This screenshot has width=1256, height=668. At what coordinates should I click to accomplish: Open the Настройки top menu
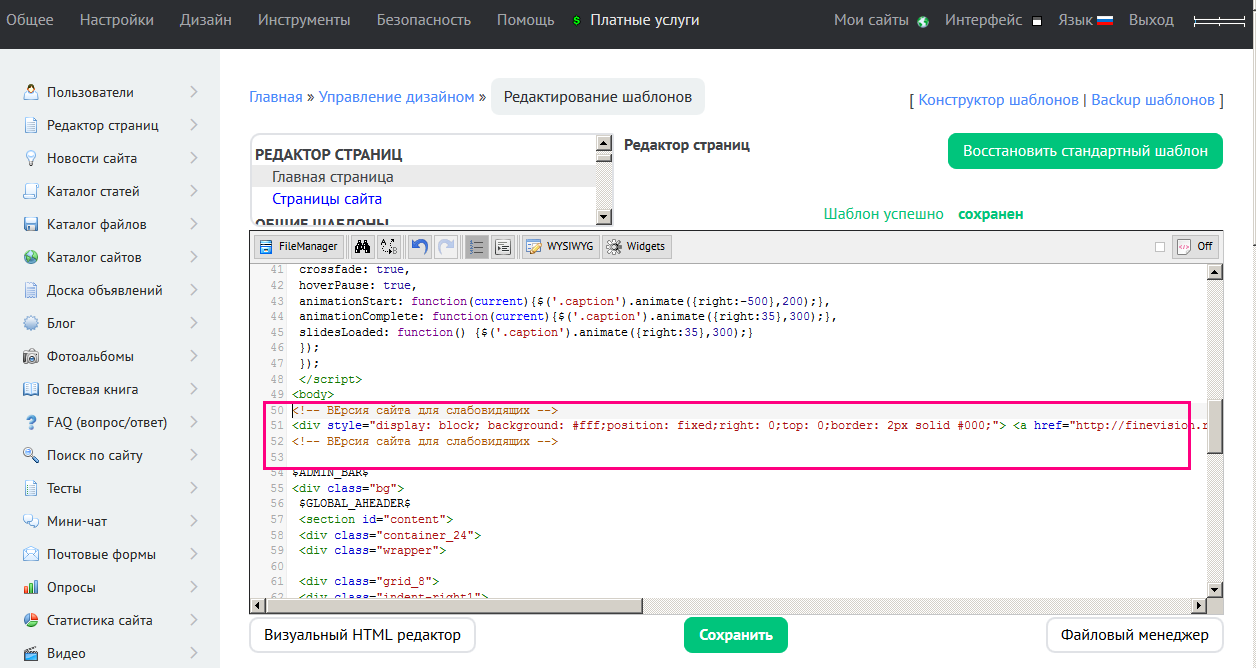pos(117,20)
